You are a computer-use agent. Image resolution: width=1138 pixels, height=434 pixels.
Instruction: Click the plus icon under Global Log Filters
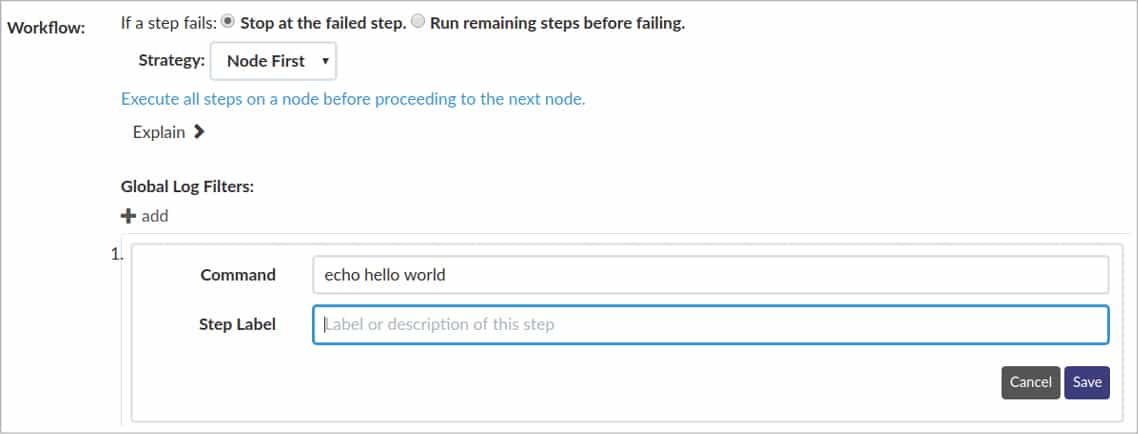point(128,216)
